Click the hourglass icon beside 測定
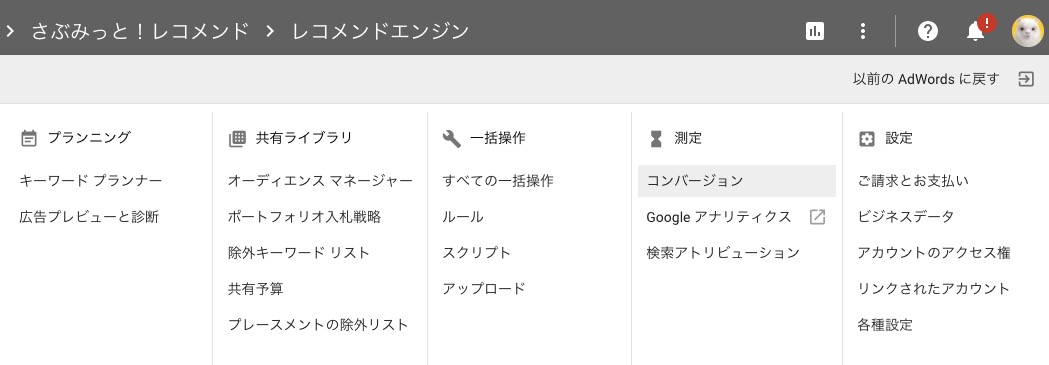Screen dimensions: 1049x365 (x=656, y=138)
